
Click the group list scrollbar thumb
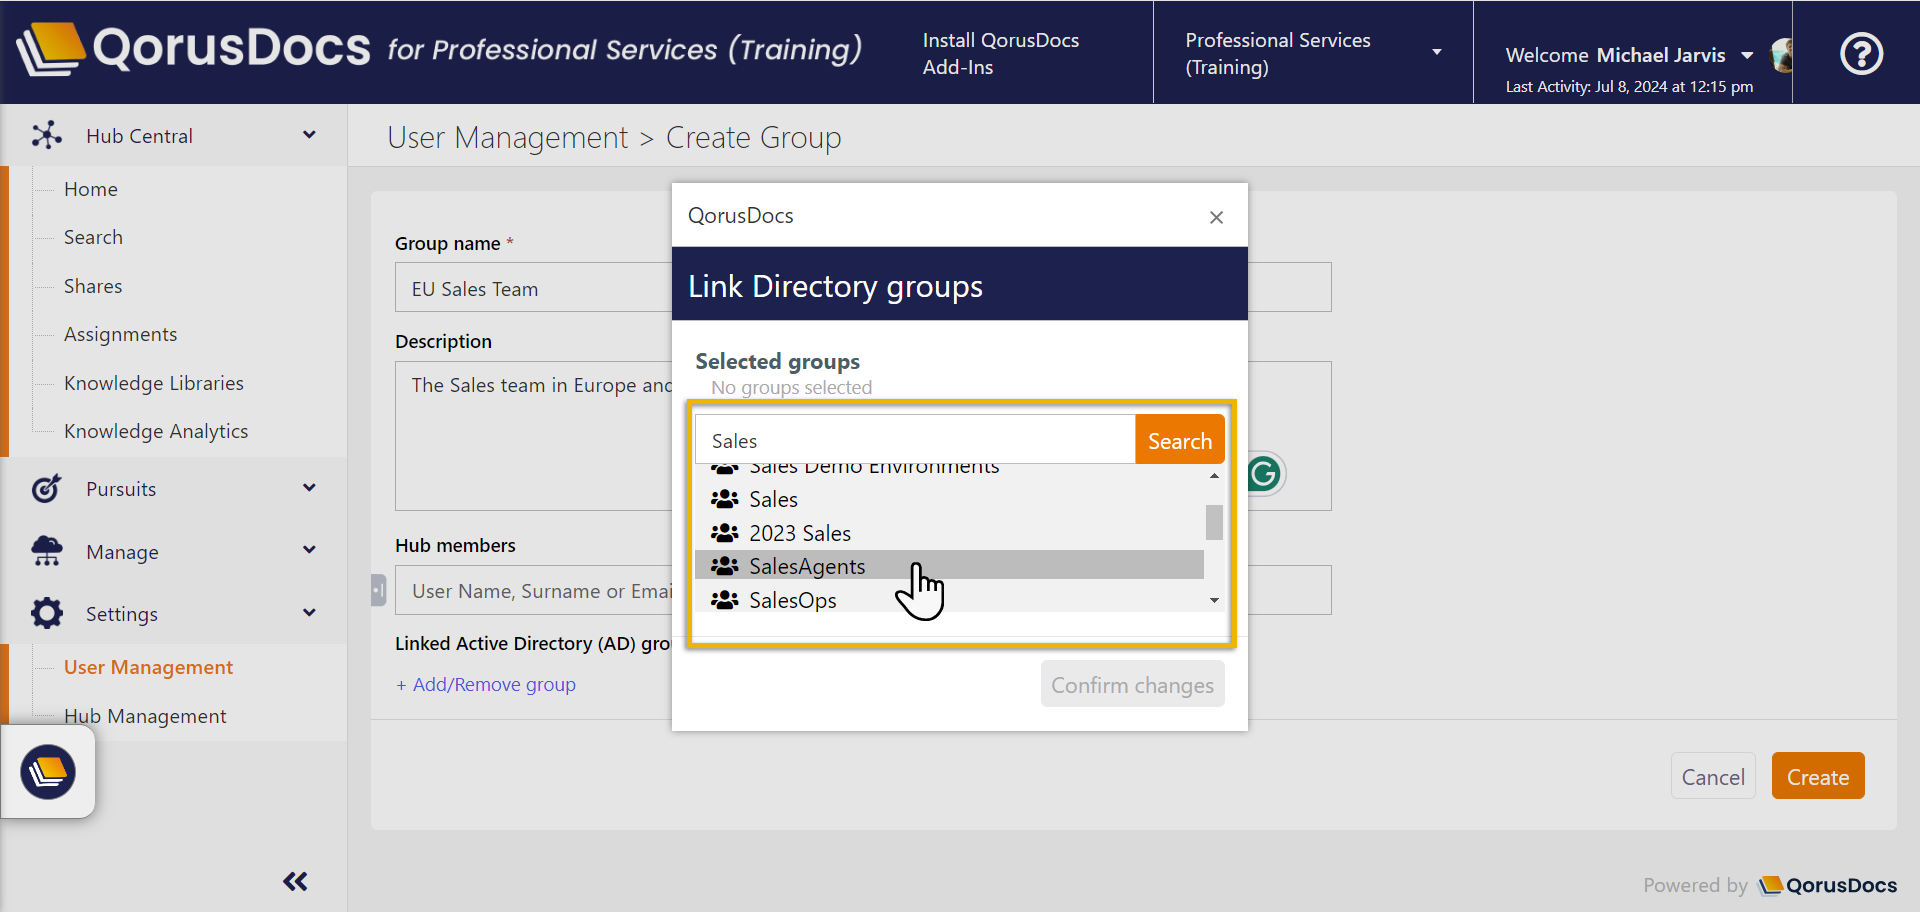[1214, 522]
